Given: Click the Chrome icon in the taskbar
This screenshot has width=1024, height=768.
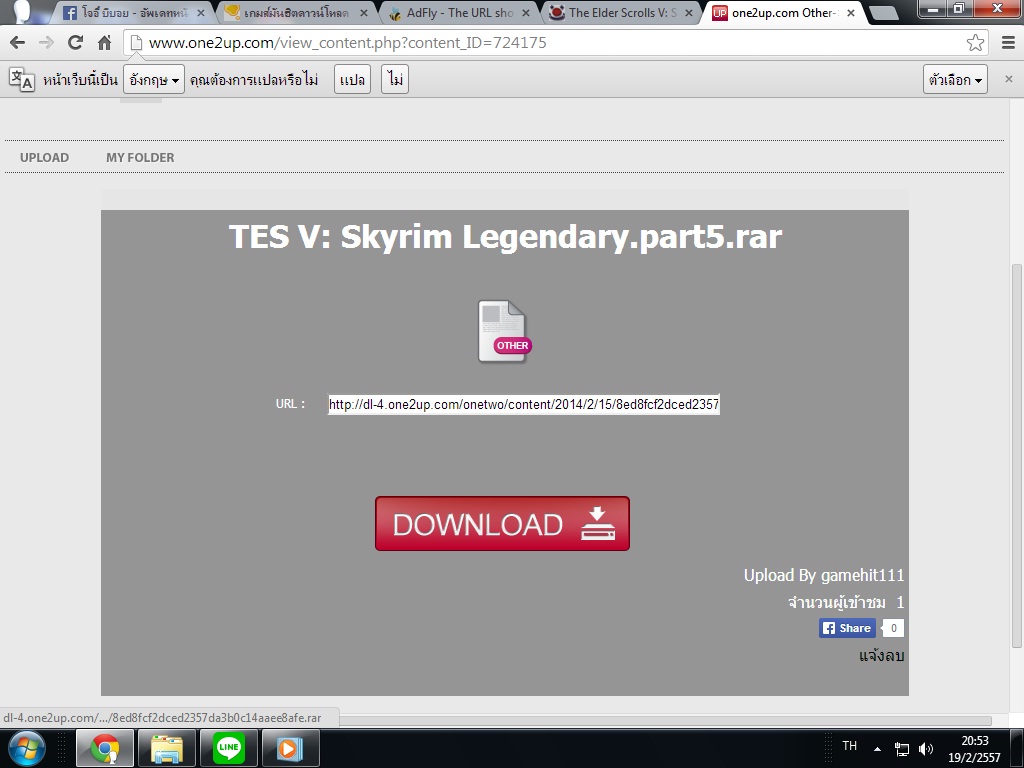Looking at the screenshot, I should [x=105, y=748].
